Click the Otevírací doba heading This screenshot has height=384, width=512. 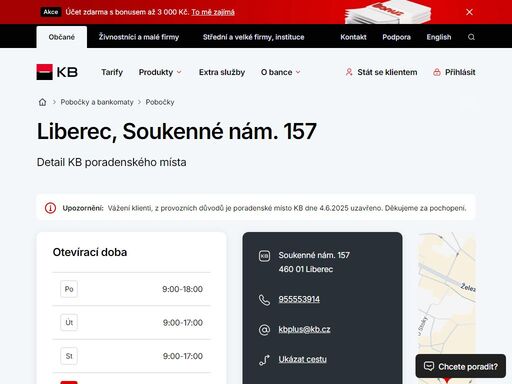click(x=90, y=252)
